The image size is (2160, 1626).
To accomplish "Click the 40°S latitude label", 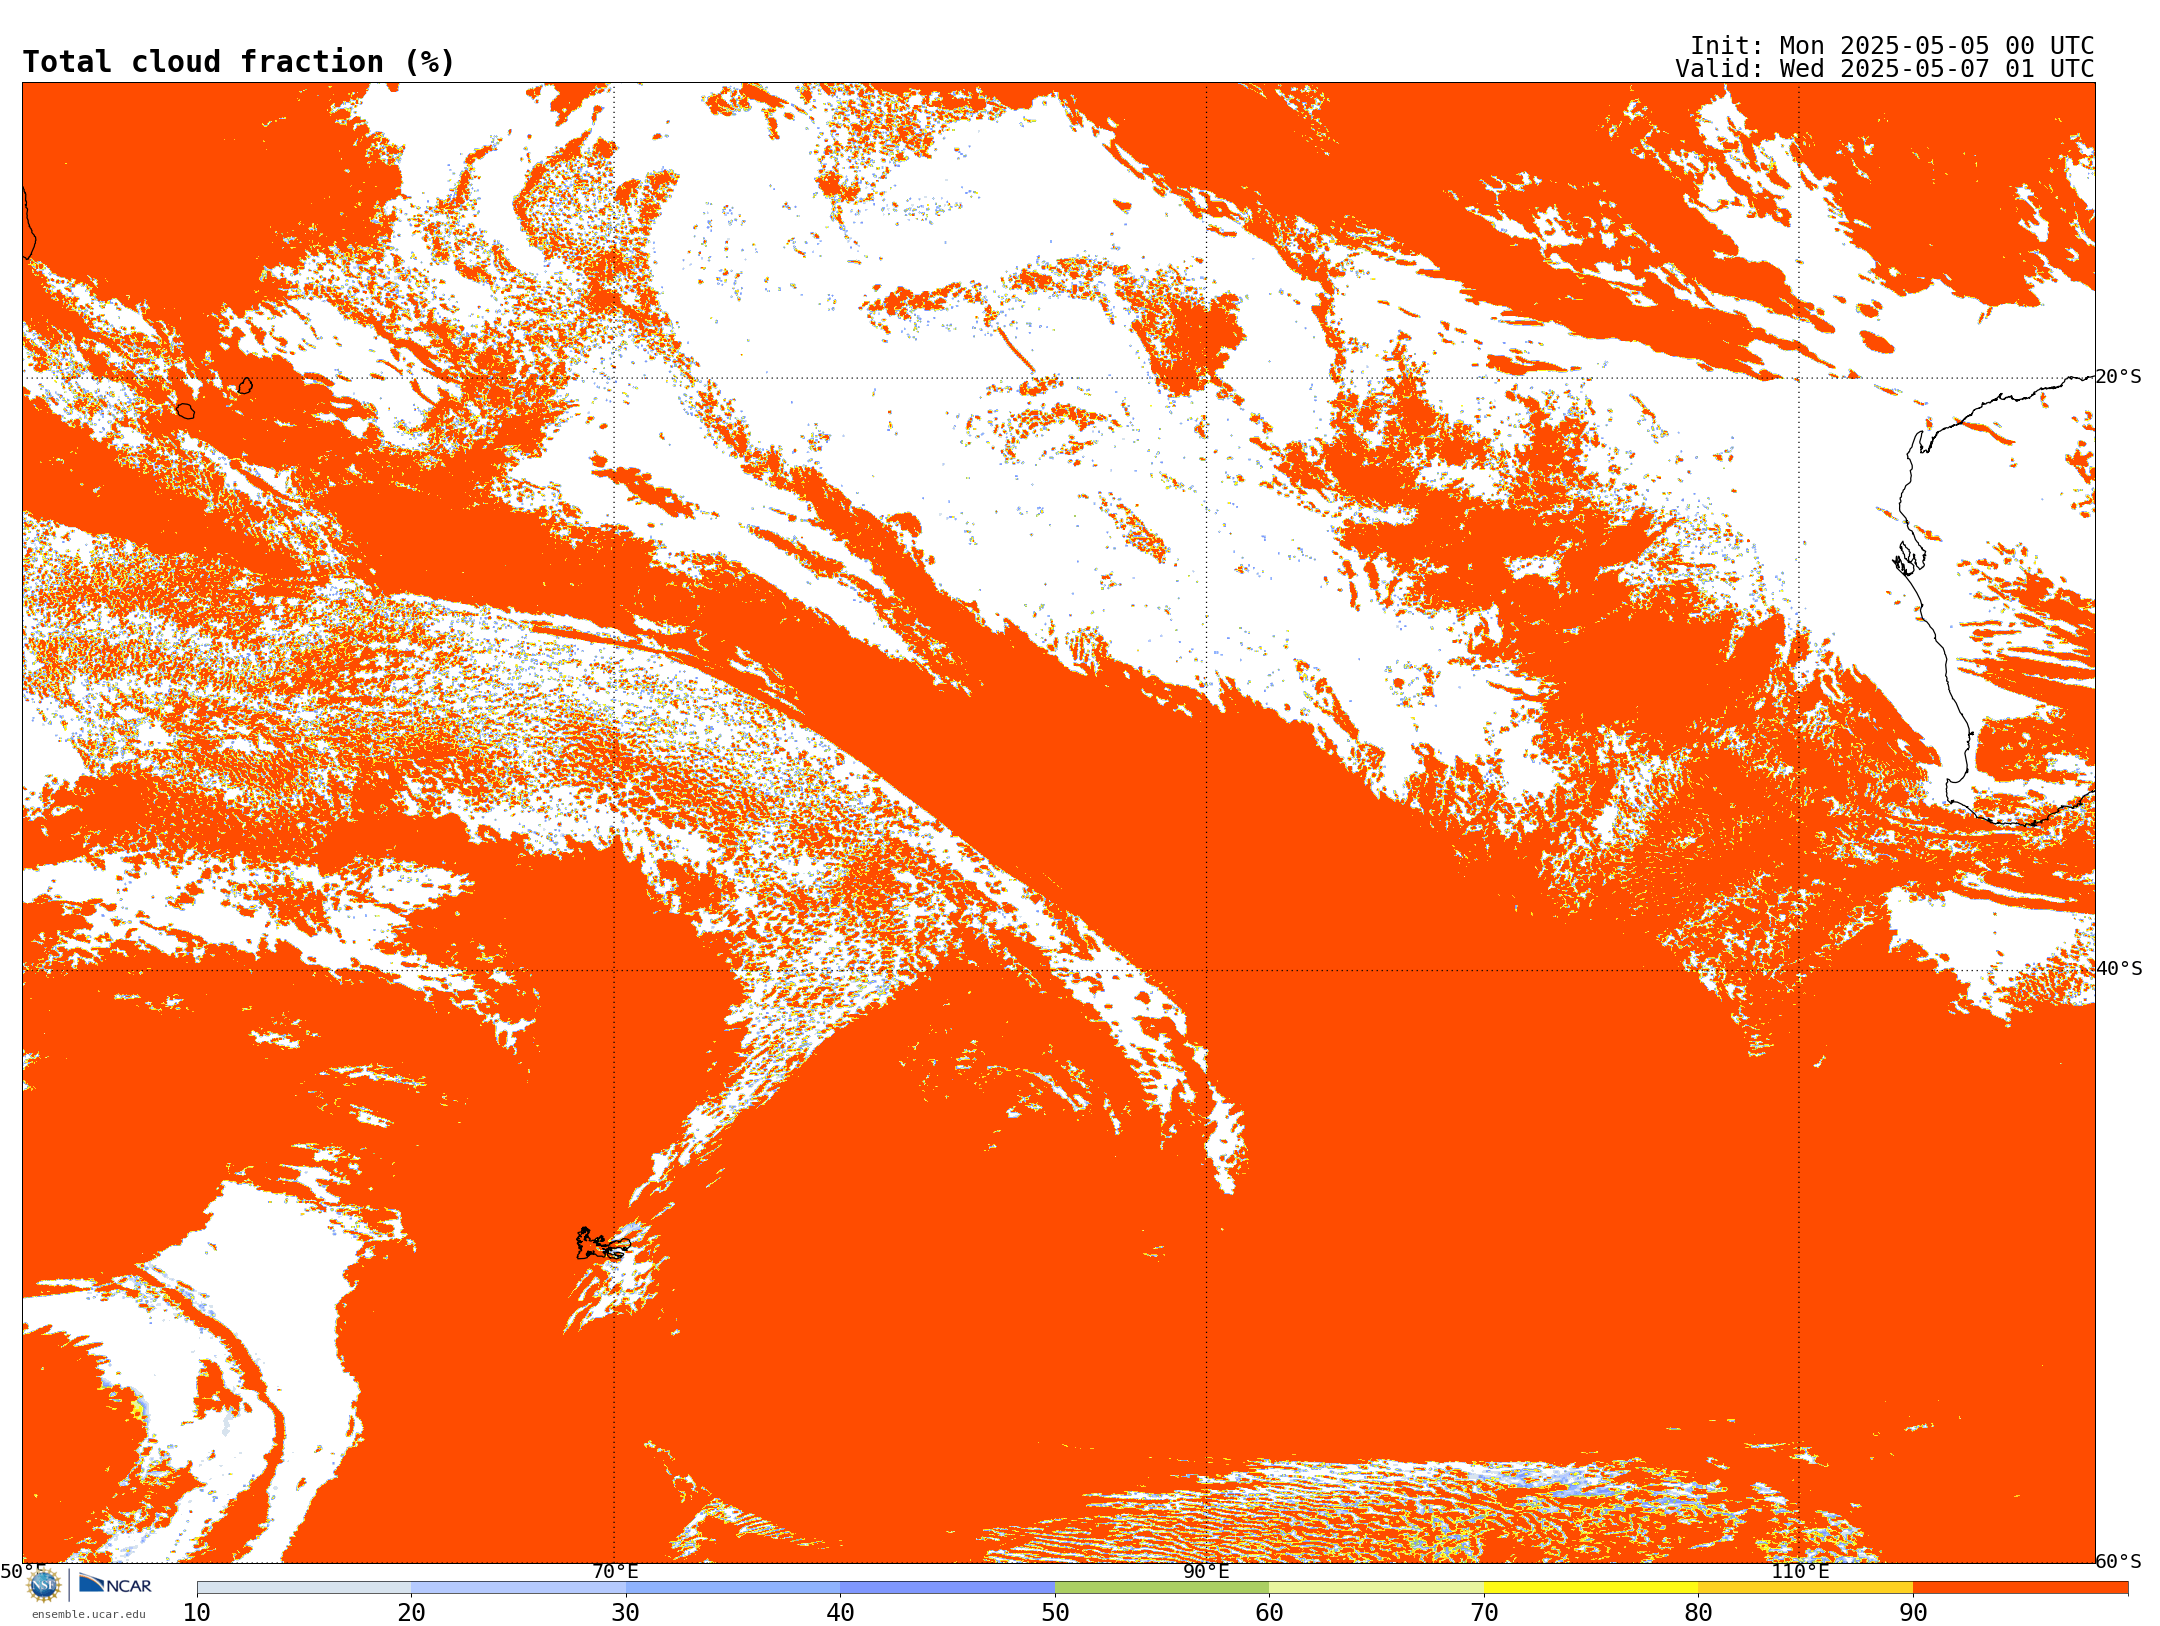I will [x=2119, y=969].
